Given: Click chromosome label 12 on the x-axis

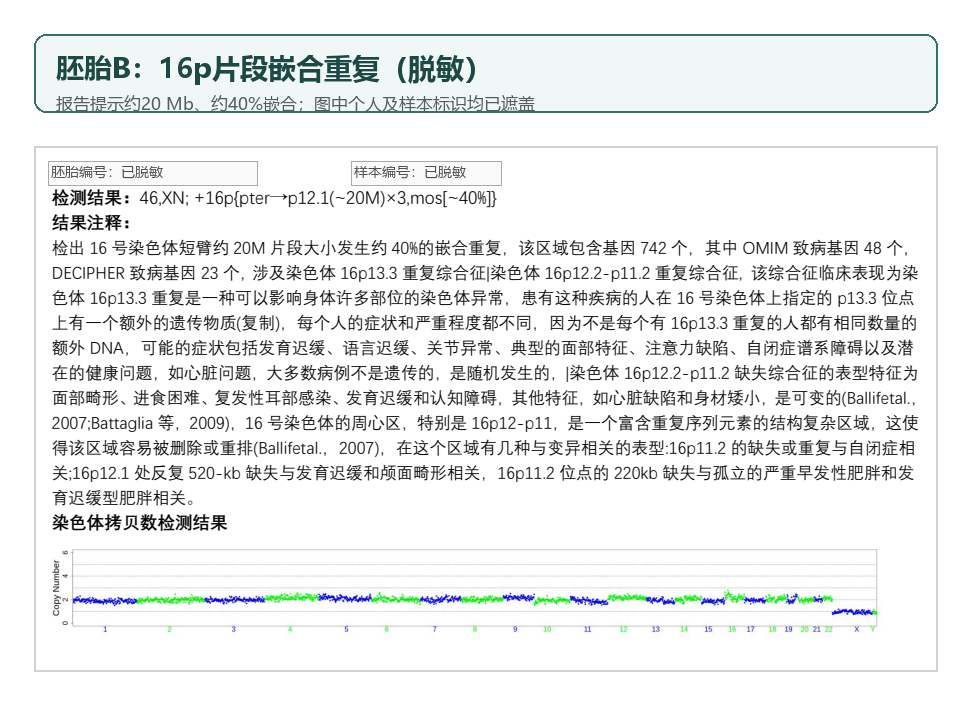Looking at the screenshot, I should [x=624, y=629].
